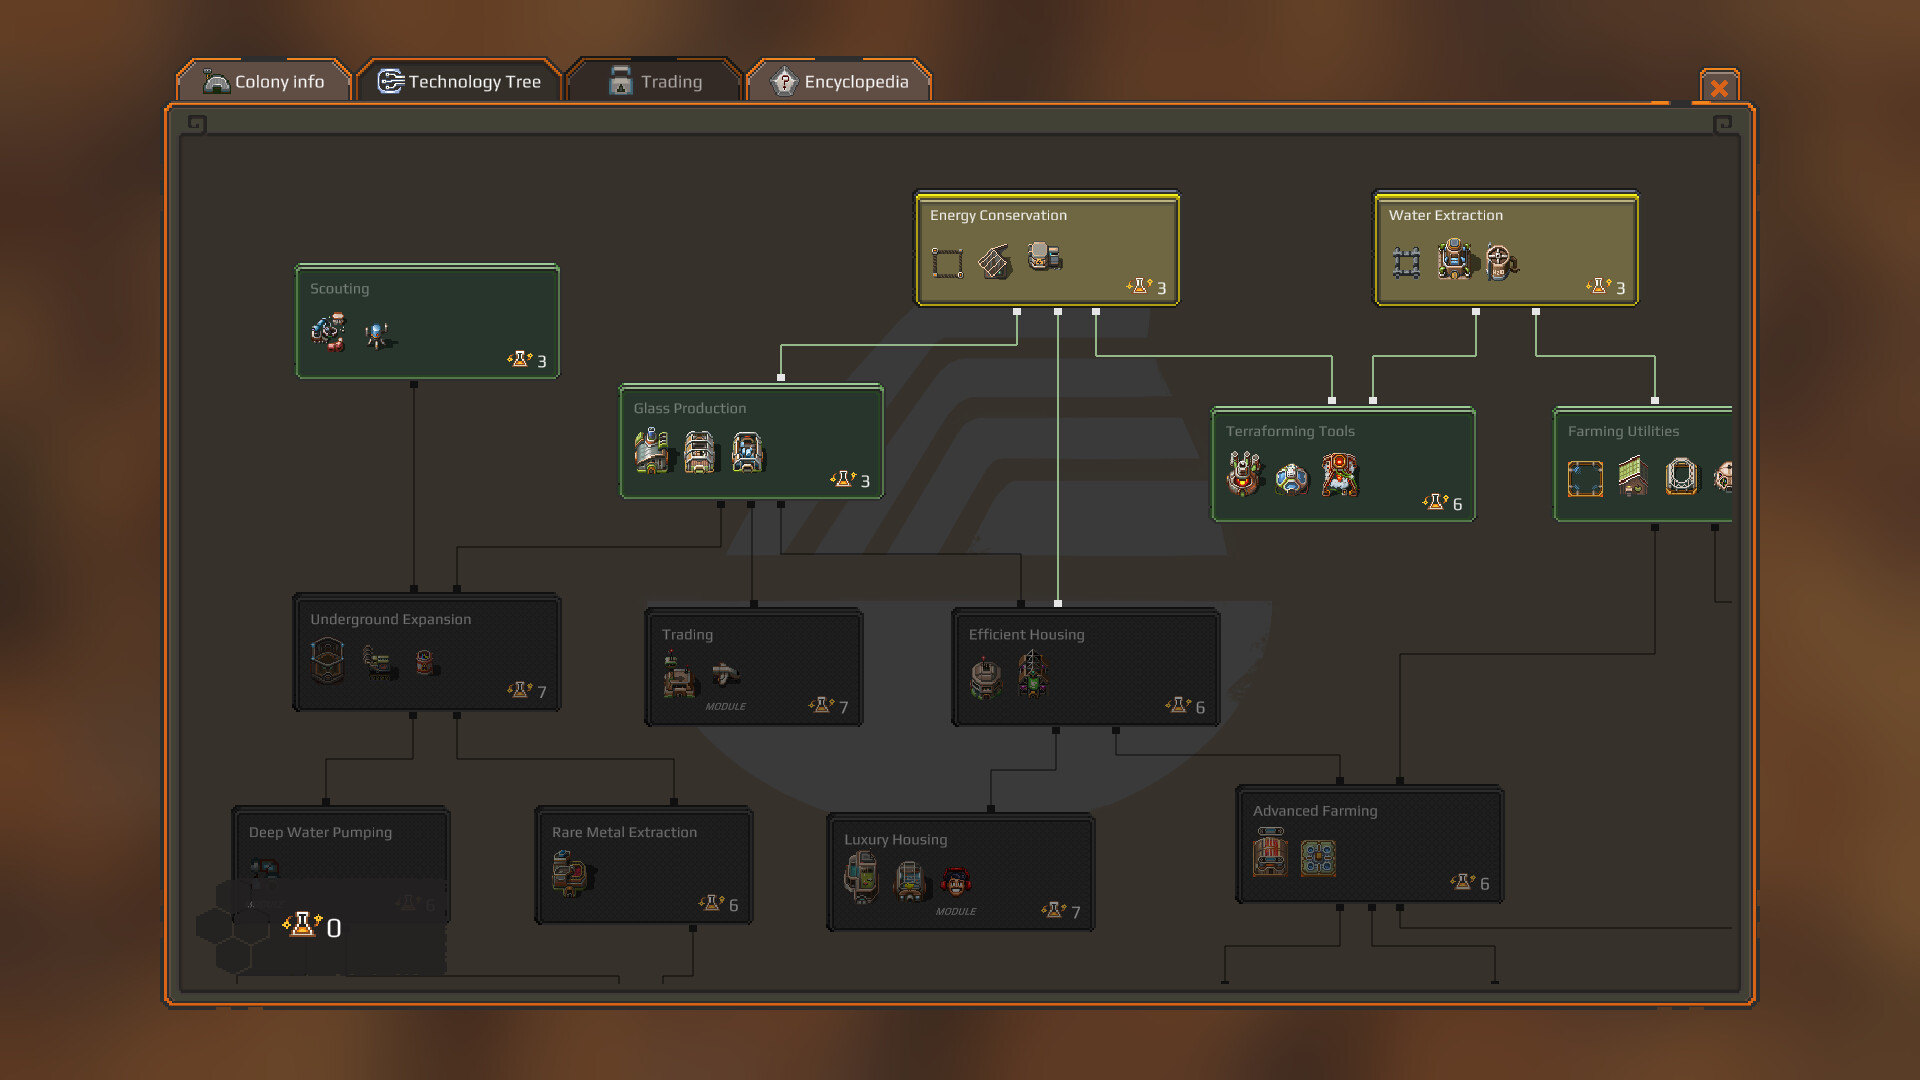Select the rover icon in the Scouting node
The width and height of the screenshot is (1920, 1080).
tap(326, 331)
